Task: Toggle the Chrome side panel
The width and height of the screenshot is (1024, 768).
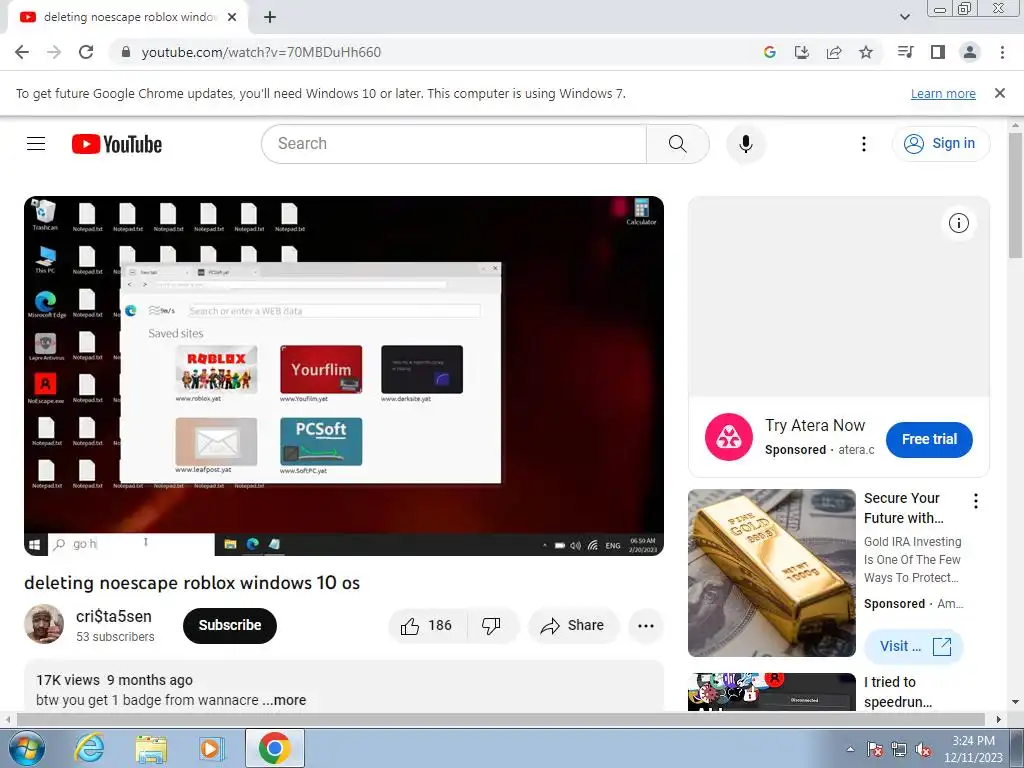Action: point(938,52)
